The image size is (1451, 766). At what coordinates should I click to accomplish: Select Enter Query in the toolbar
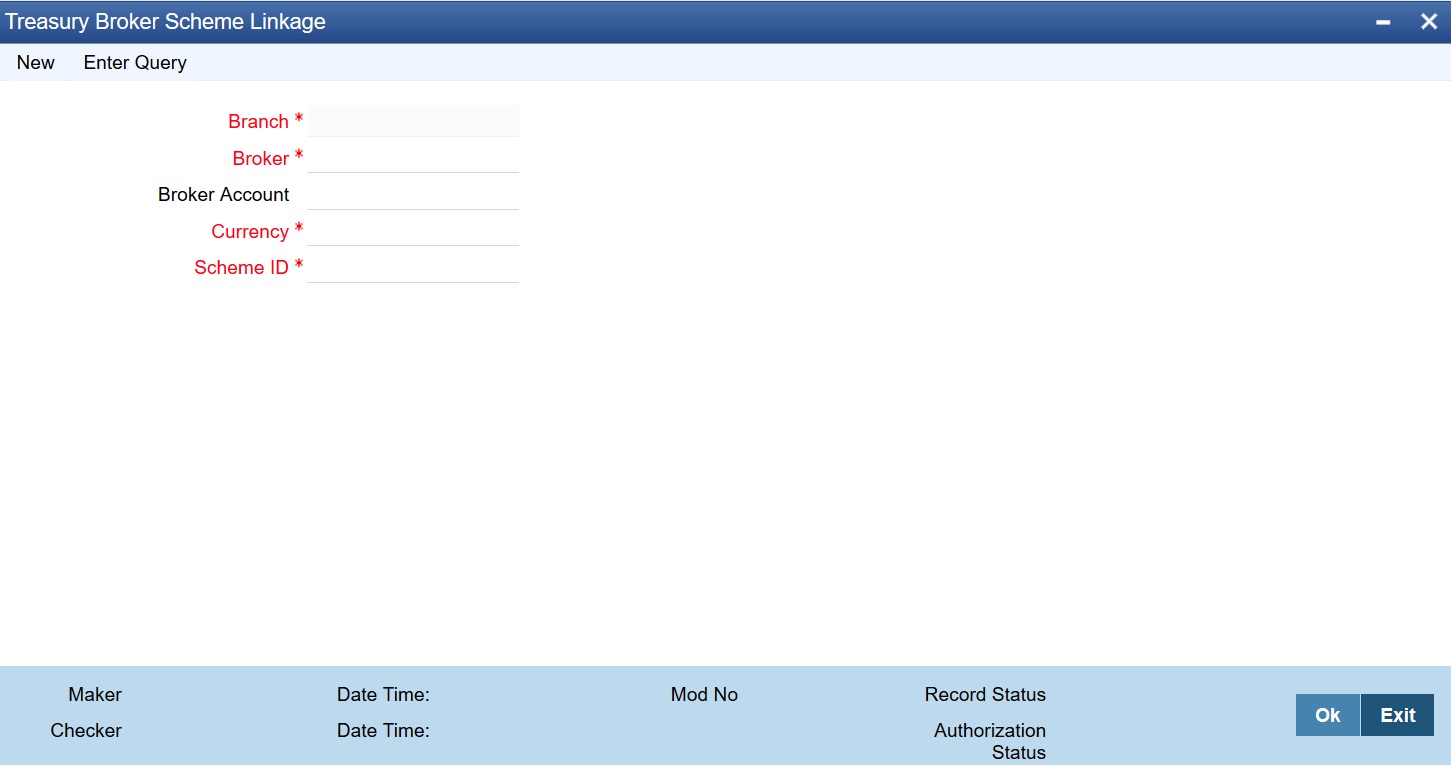(135, 62)
